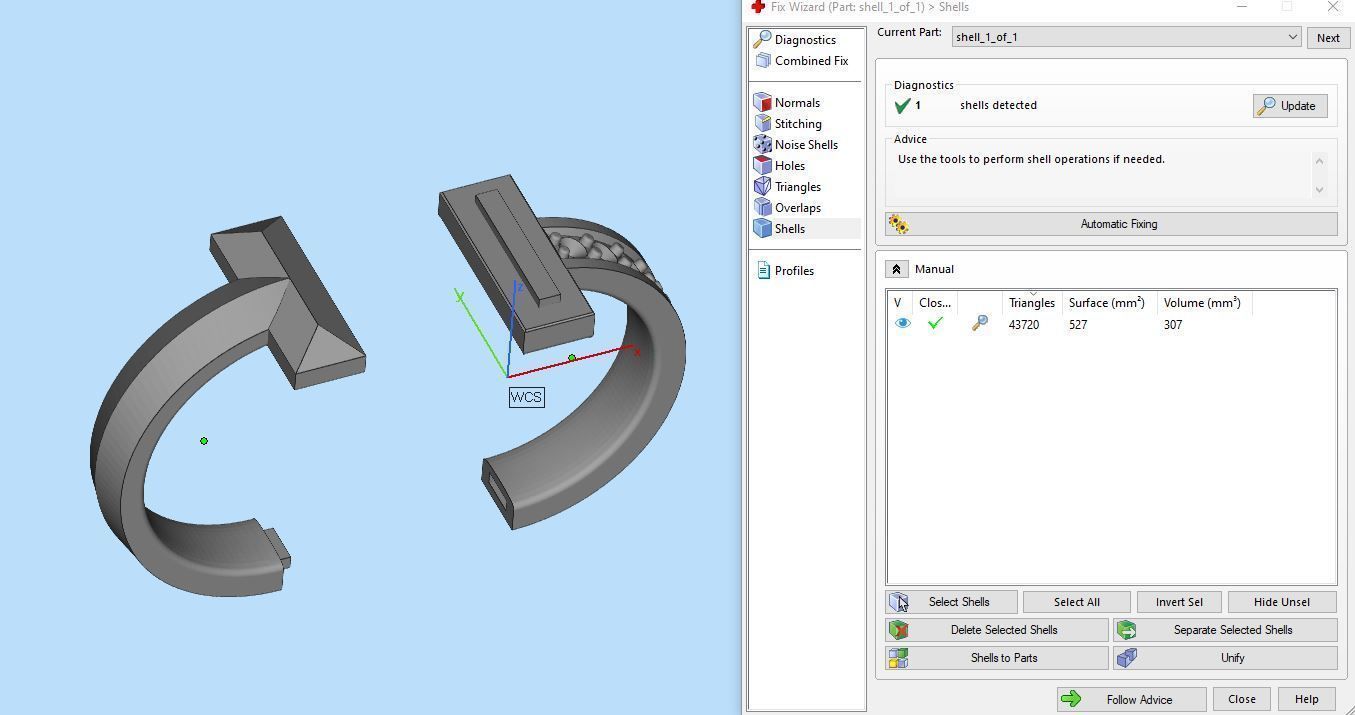Click the Select Shells button
The width and height of the screenshot is (1355, 715).
[952, 602]
